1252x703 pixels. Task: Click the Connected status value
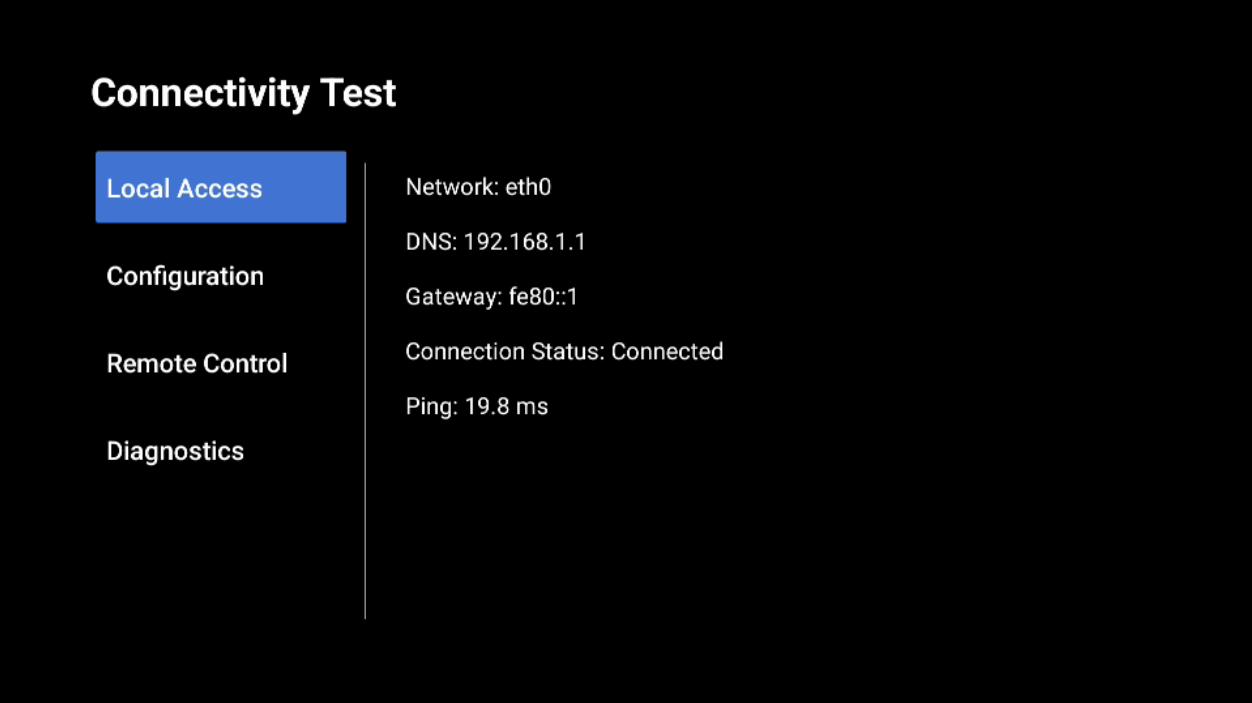[667, 352]
